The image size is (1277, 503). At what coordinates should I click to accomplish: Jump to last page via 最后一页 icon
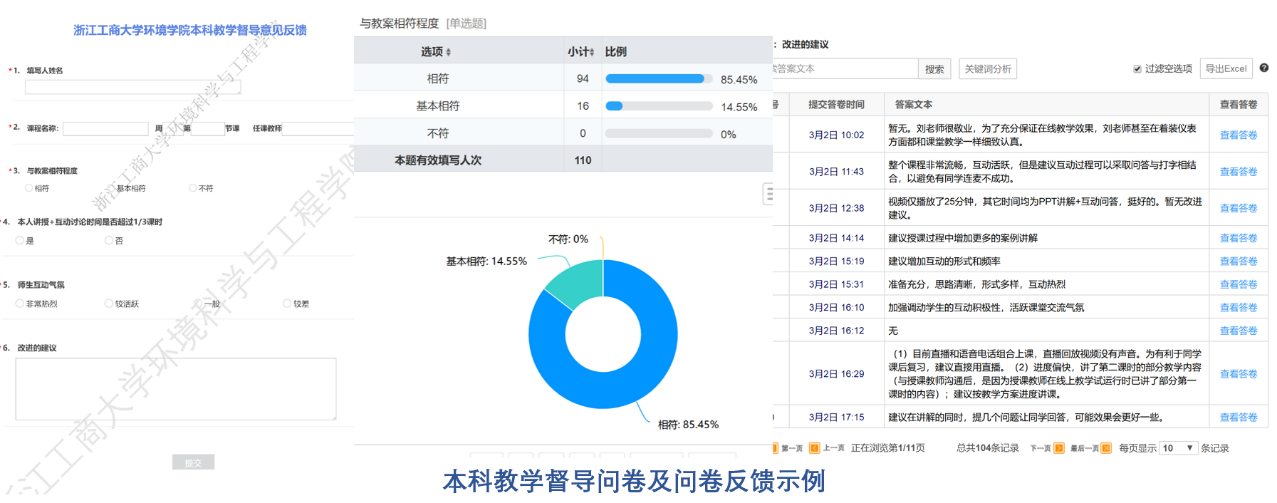1105,448
